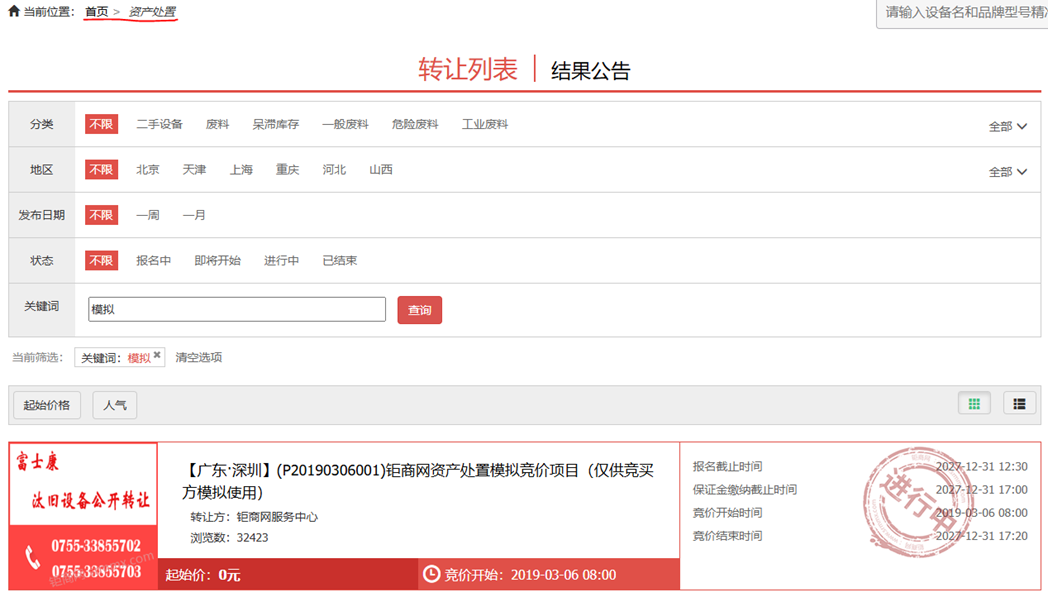Click 清空选项 to clear filters
The height and width of the screenshot is (597, 1048).
point(199,358)
